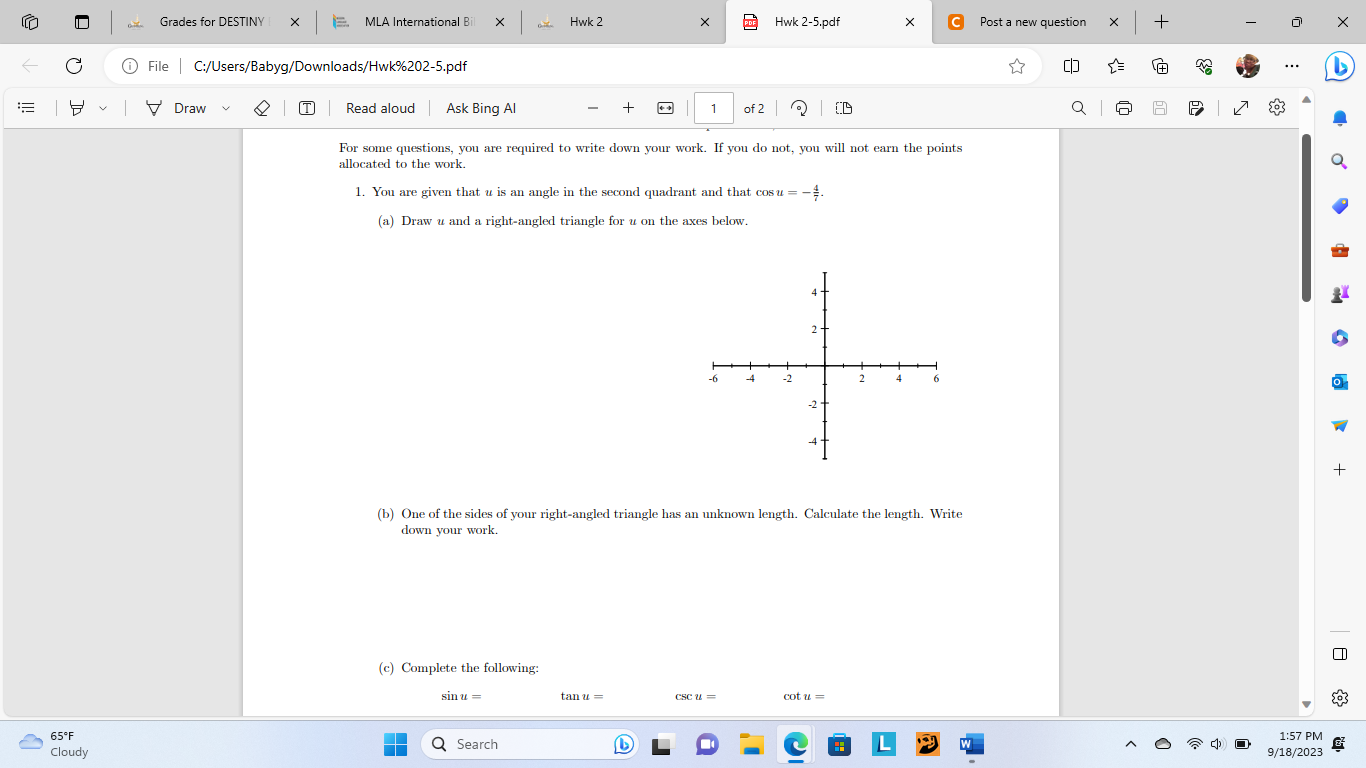Refresh the current page
The image size is (1366, 768).
[74, 66]
